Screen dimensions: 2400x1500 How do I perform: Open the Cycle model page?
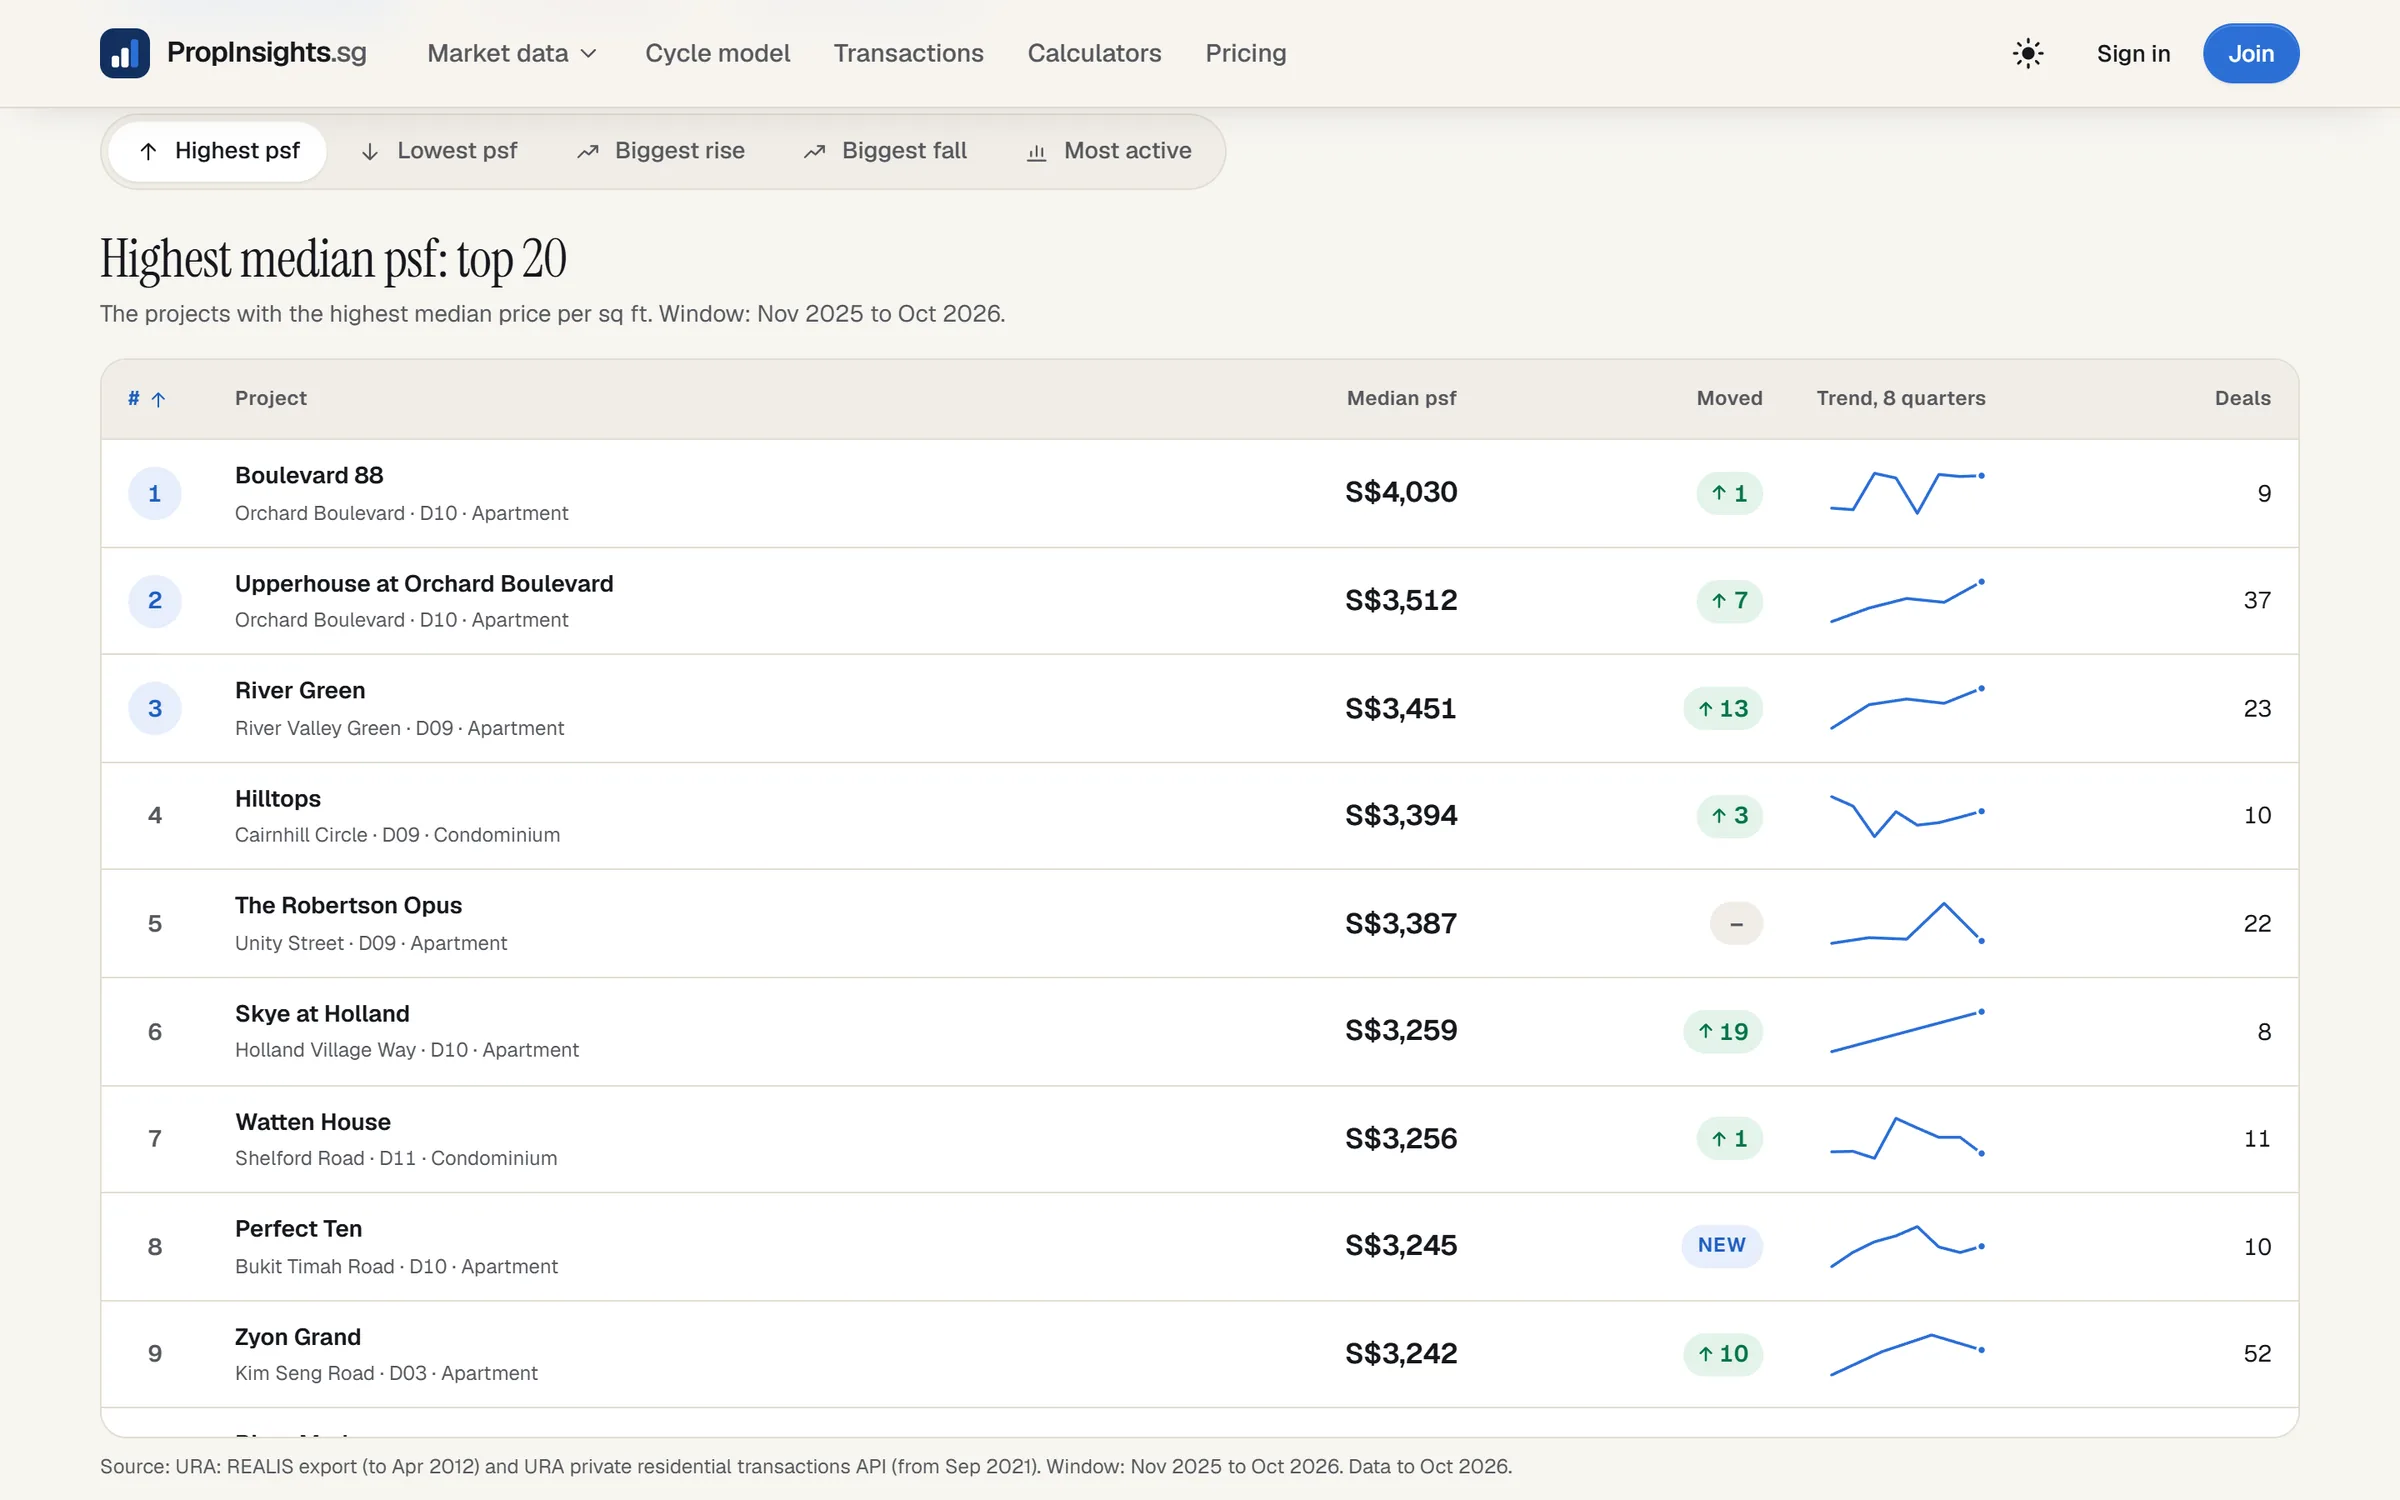click(x=717, y=53)
